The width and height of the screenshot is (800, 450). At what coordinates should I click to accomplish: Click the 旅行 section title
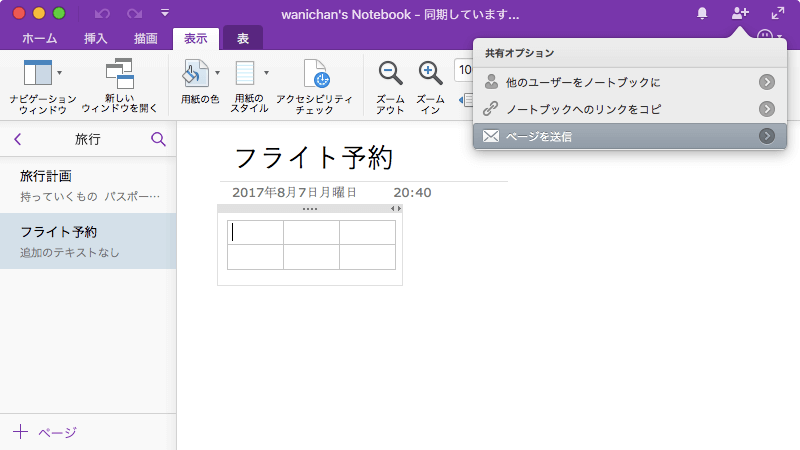point(88,139)
